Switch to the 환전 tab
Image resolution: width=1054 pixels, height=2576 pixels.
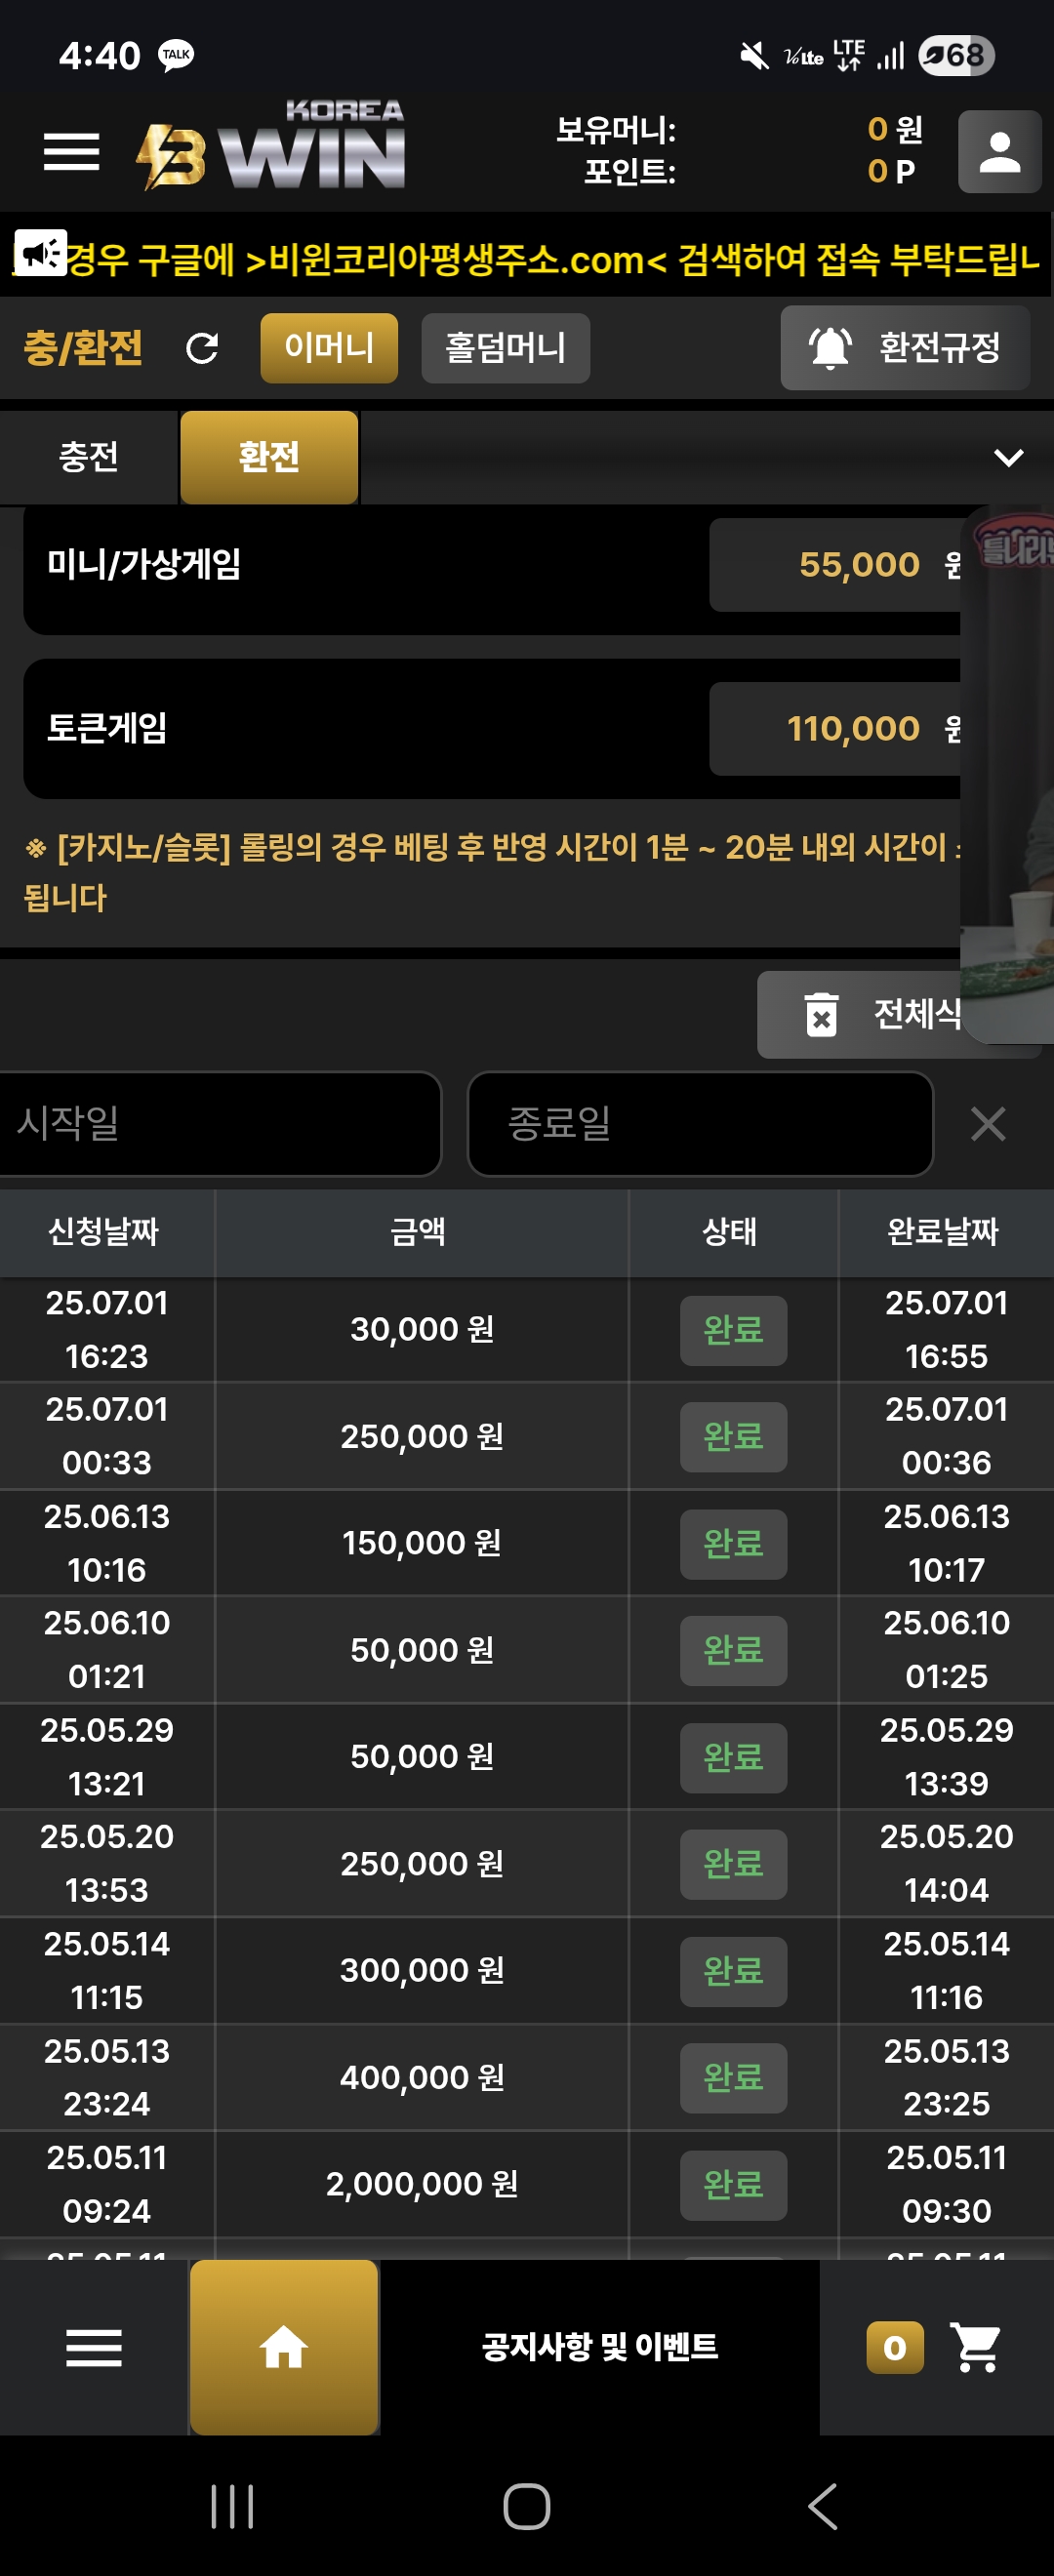tap(269, 458)
